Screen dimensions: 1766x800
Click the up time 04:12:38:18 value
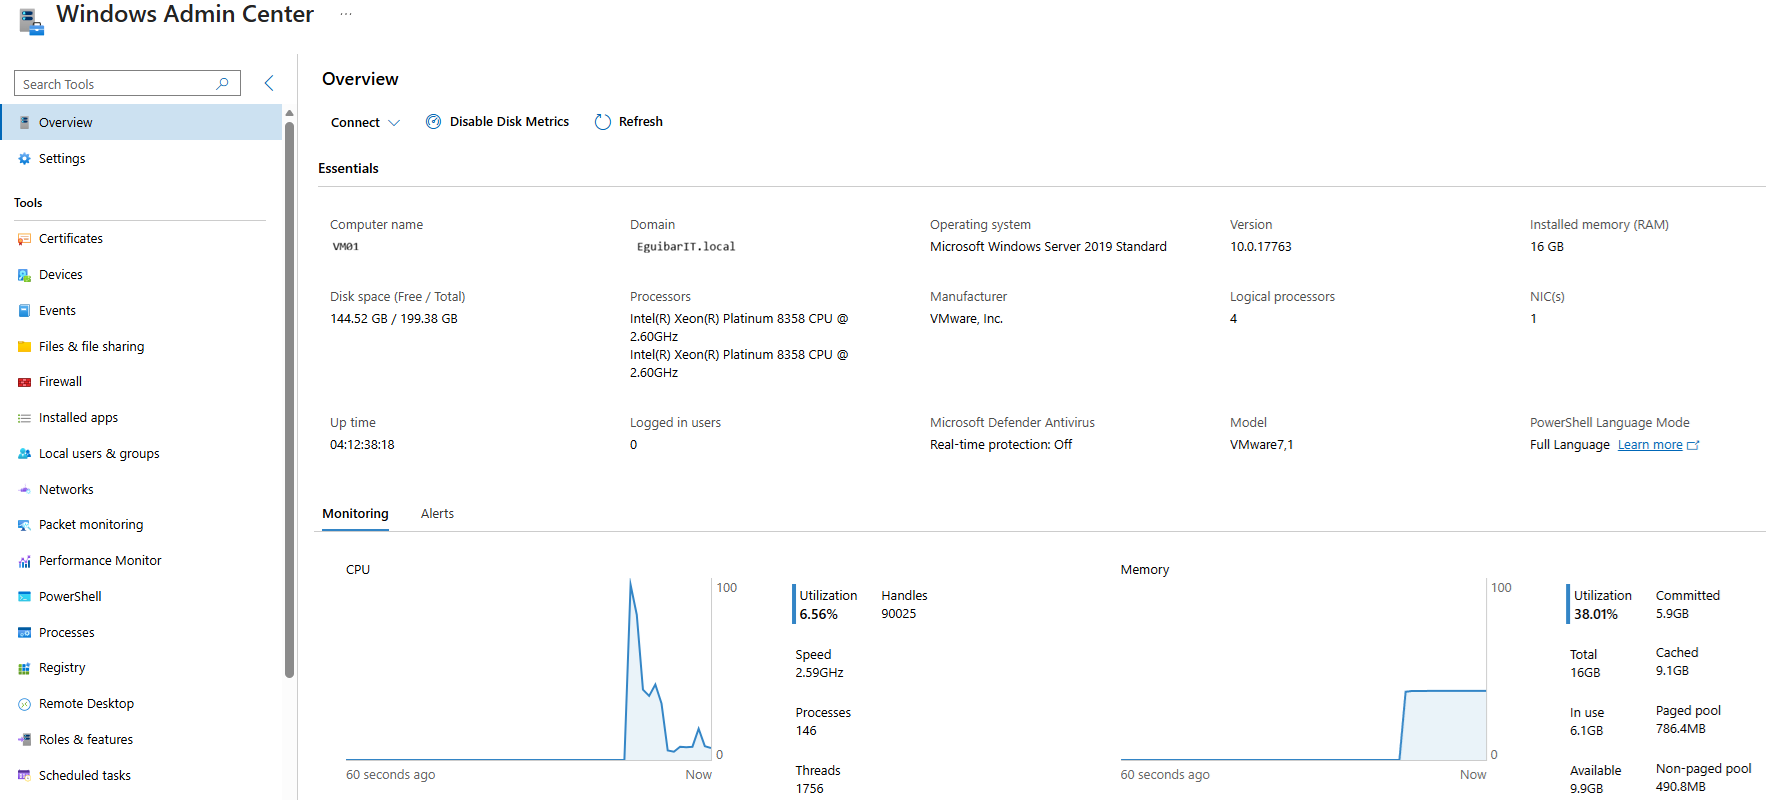362,445
